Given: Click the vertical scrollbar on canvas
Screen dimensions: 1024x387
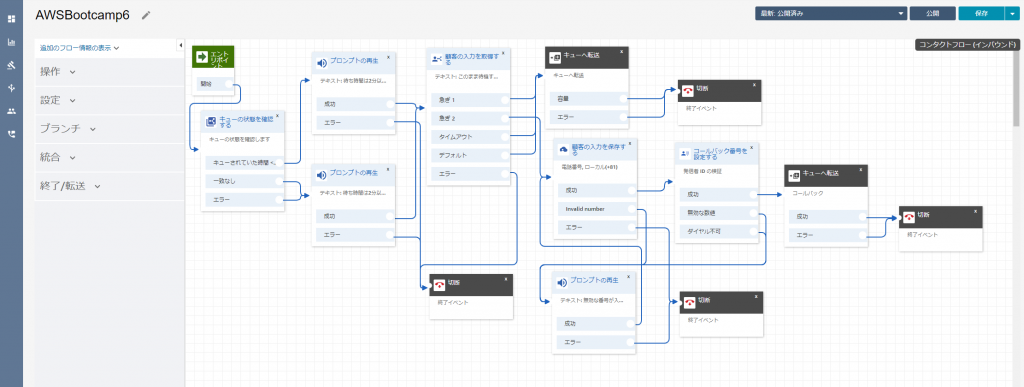Looking at the screenshot, I should click(1016, 88).
